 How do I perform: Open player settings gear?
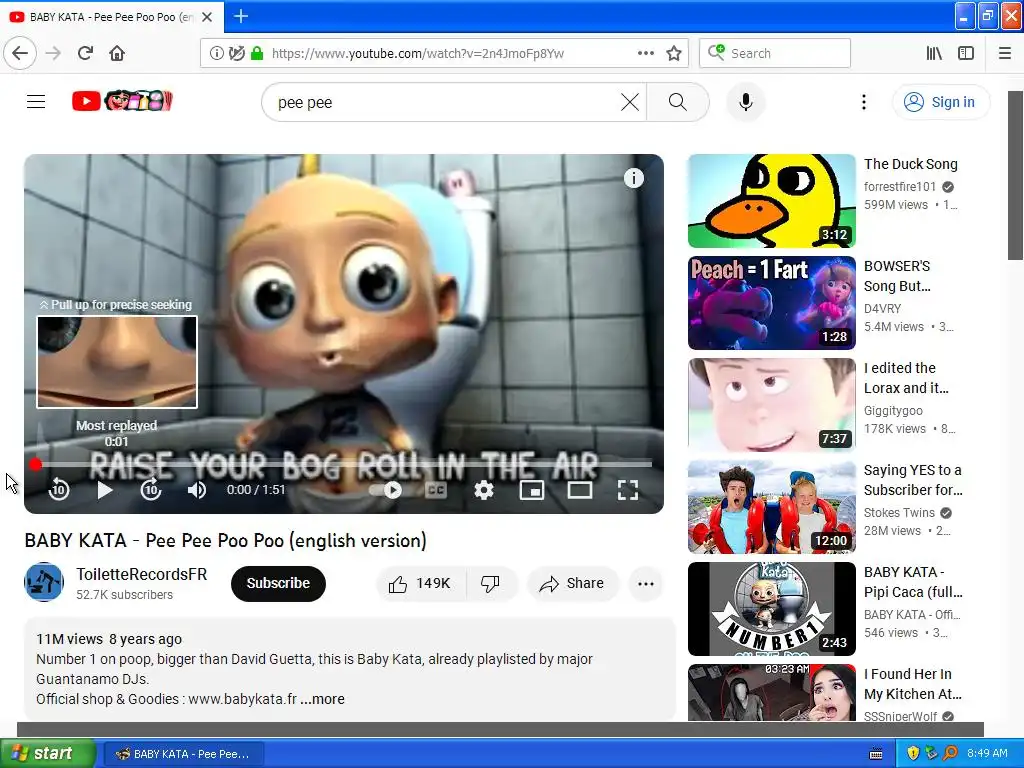[x=483, y=490]
